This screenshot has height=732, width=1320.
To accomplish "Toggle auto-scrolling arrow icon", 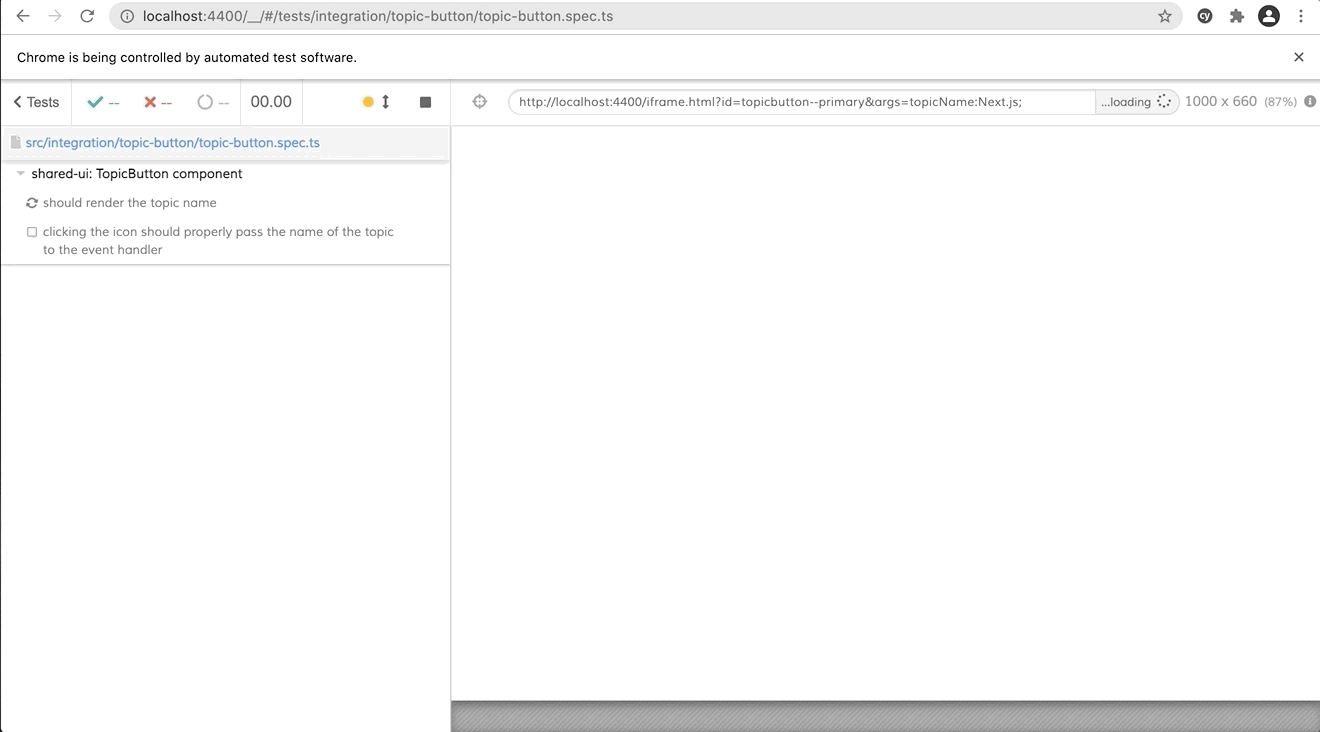I will click(x=386, y=102).
